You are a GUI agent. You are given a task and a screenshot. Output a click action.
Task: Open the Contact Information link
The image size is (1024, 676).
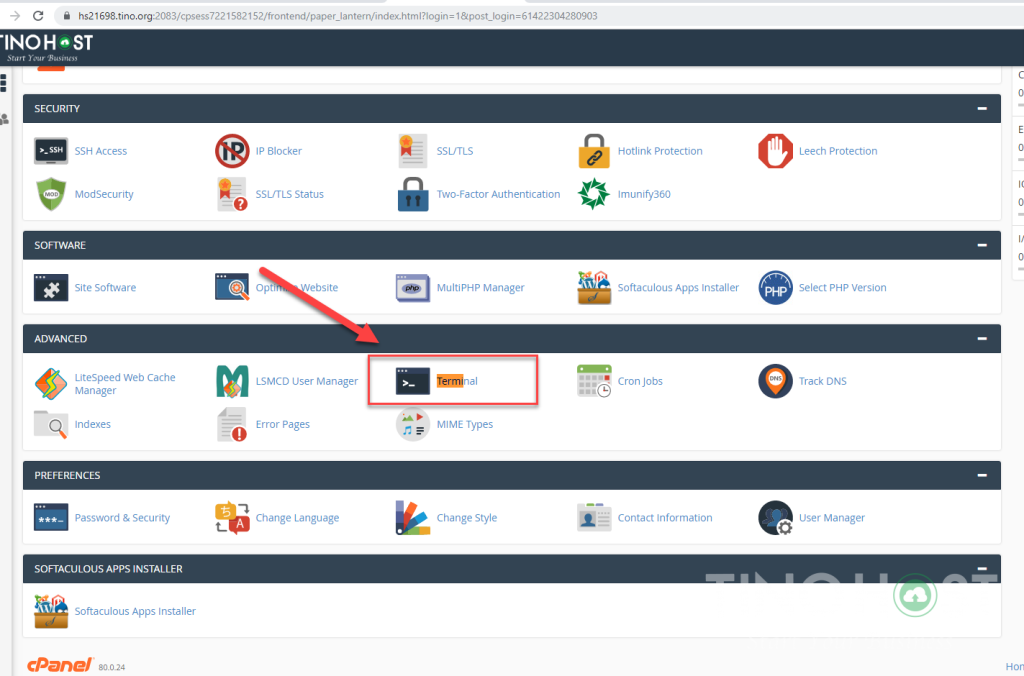pyautogui.click(x=665, y=518)
